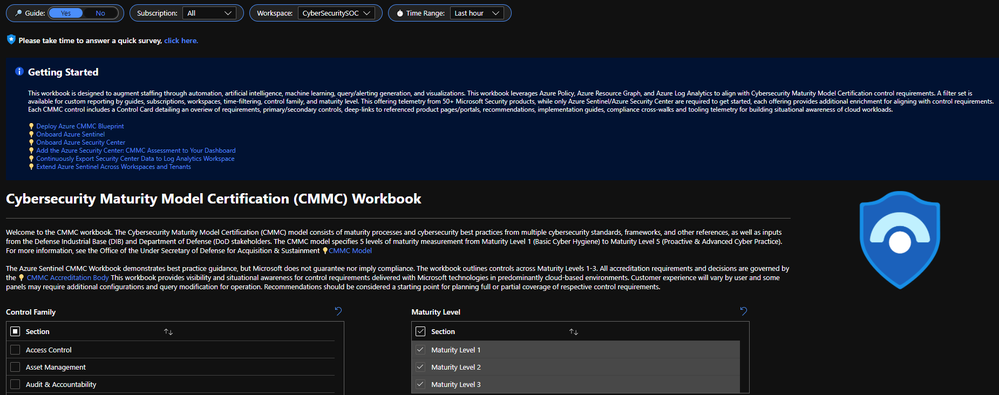Check the Access Control checkbox

[x=15, y=350]
